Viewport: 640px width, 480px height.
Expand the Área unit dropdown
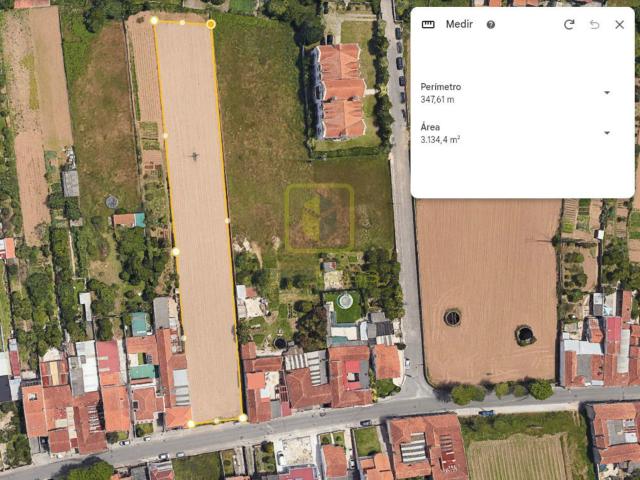tap(607, 133)
